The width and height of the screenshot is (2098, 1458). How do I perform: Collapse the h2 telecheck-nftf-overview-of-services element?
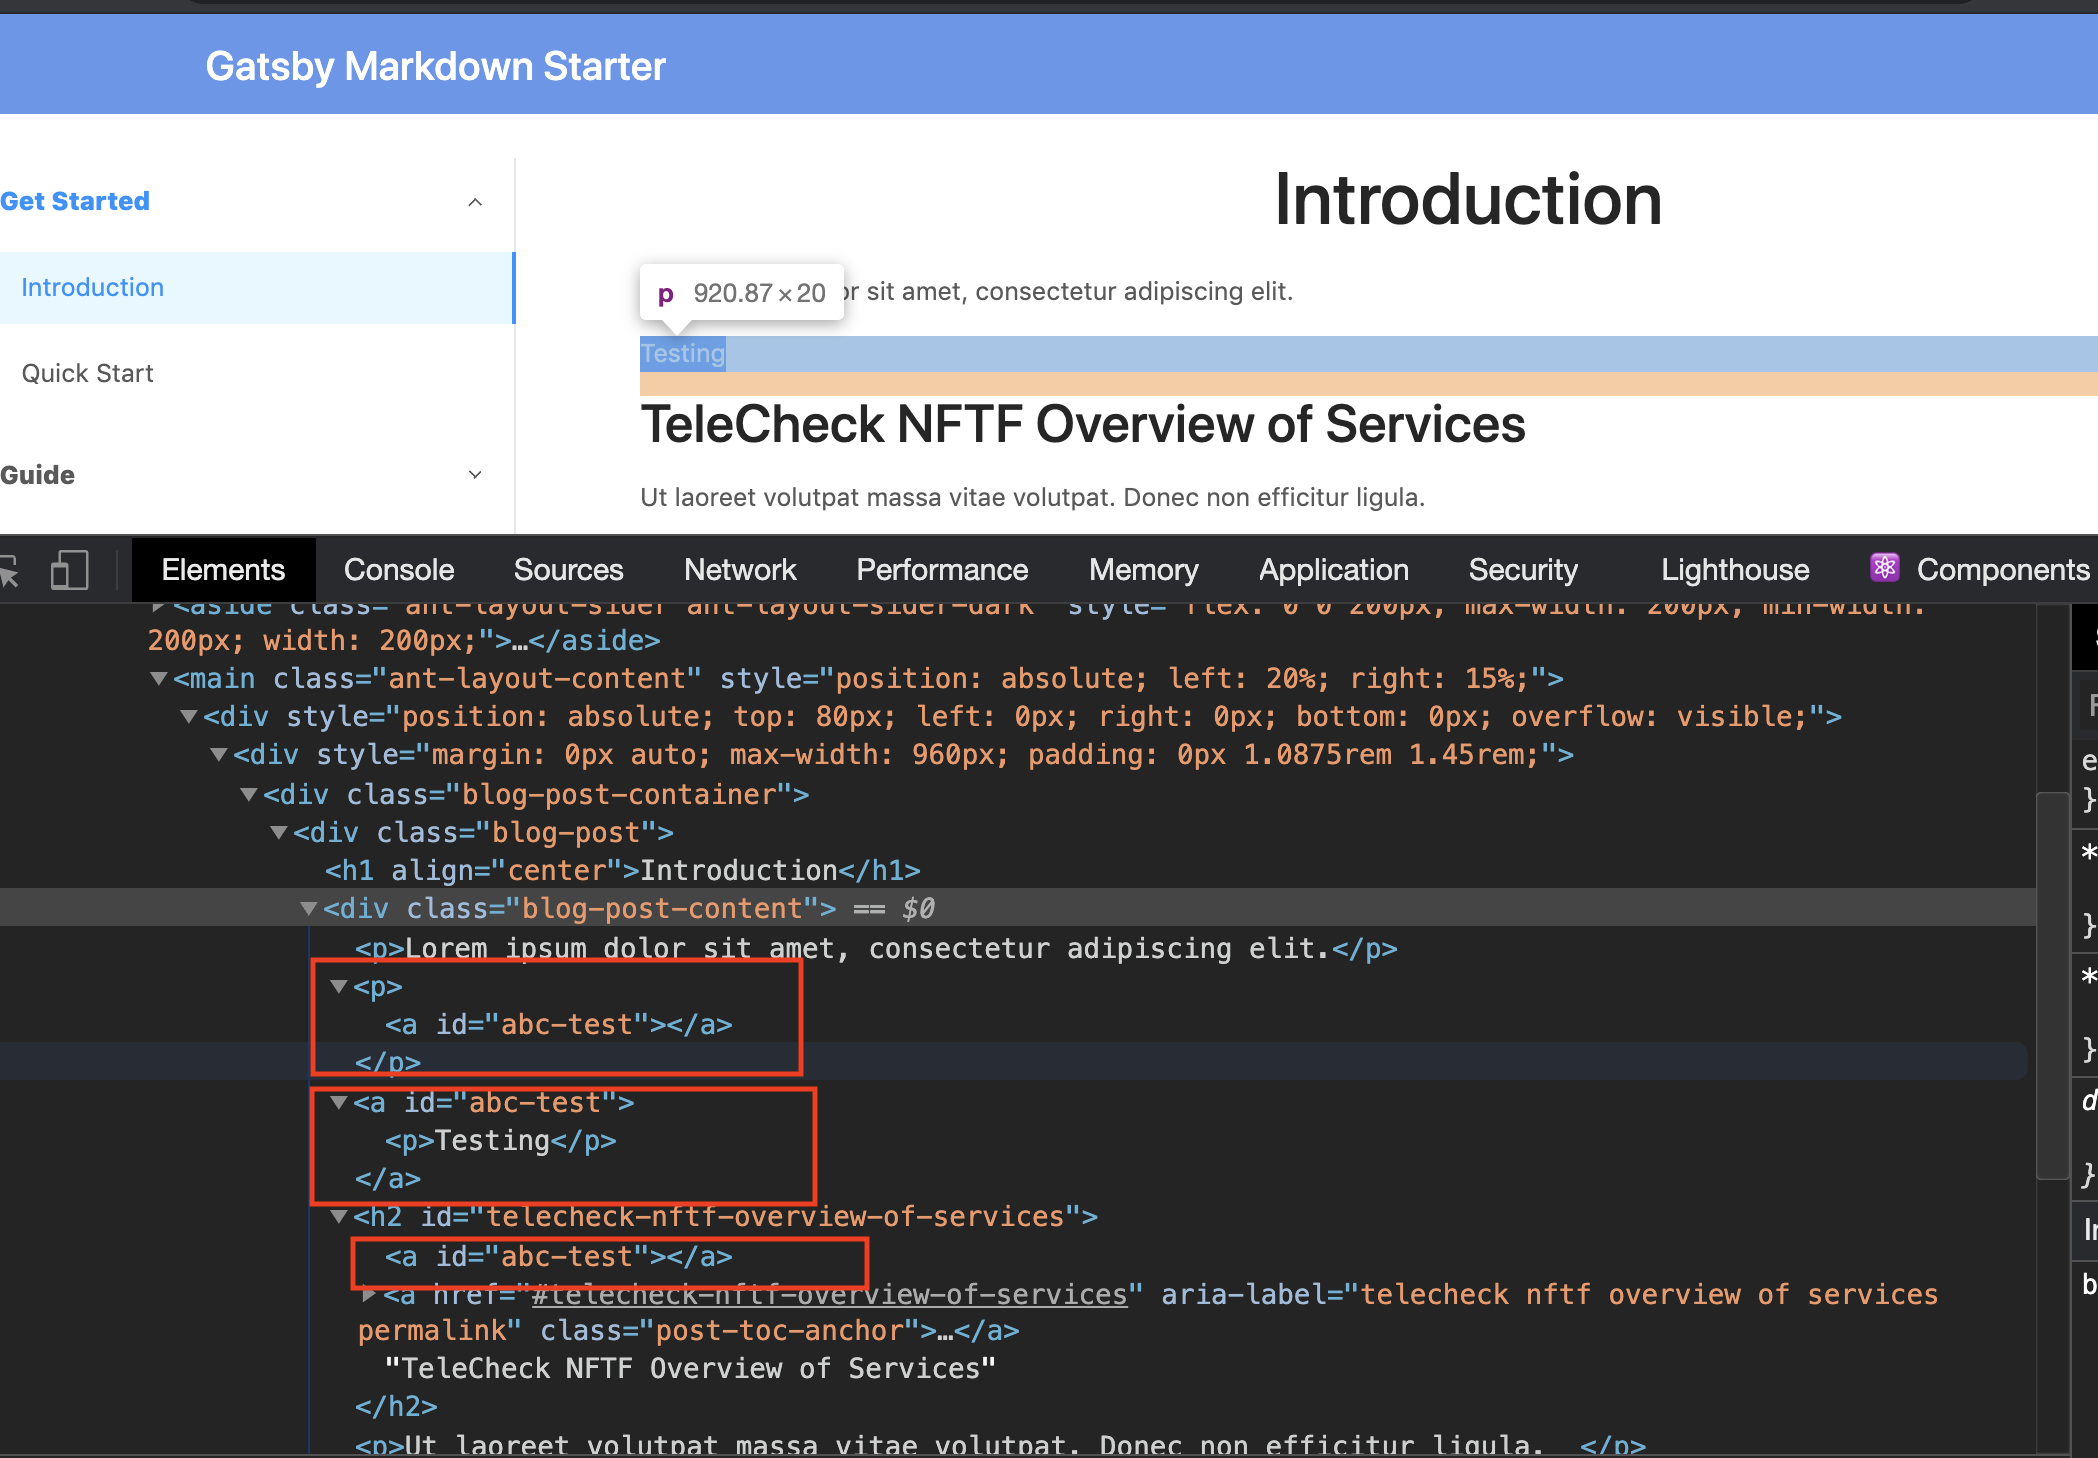click(337, 1217)
